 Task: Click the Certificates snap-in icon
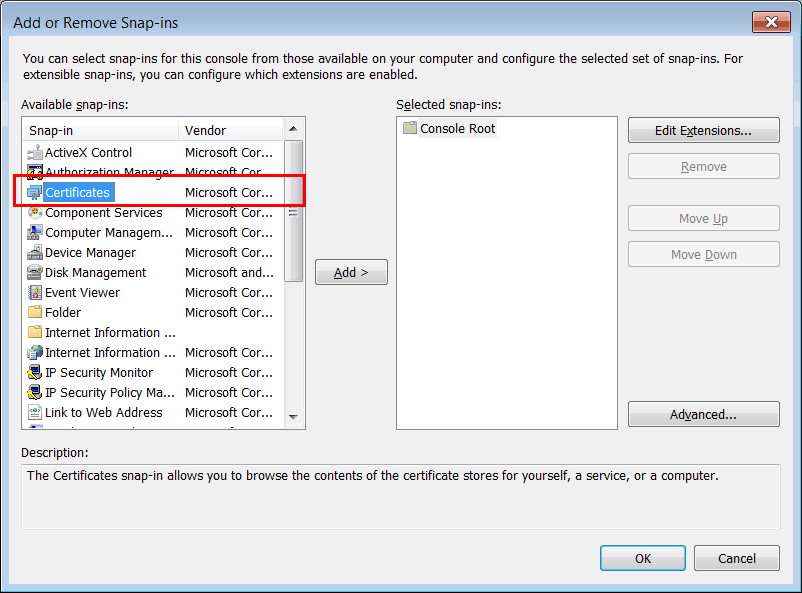tap(35, 192)
